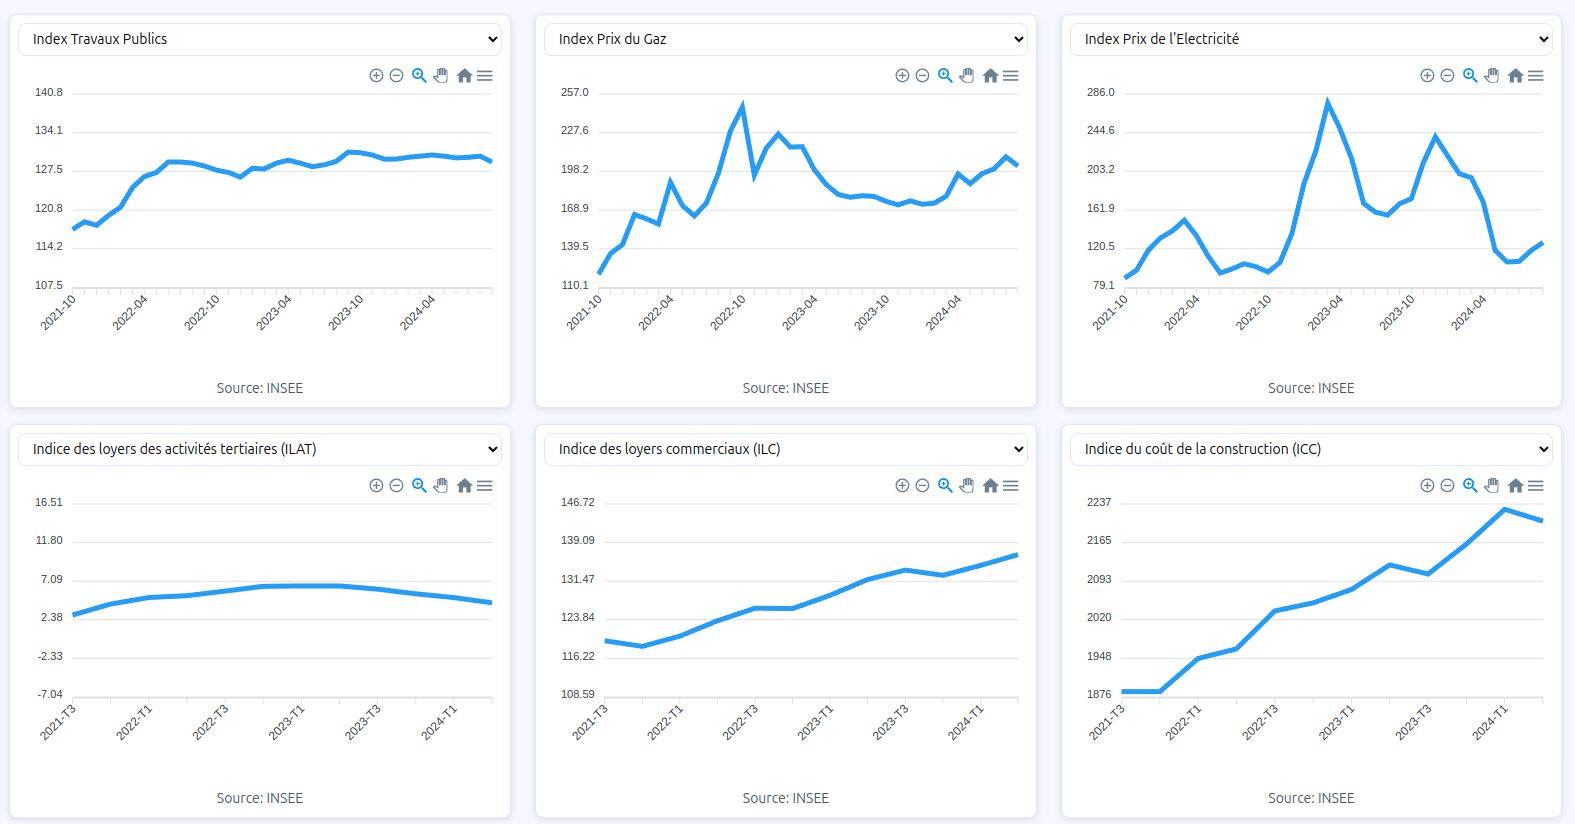Screen dimensions: 1575x824
Task: Open the ICC construction cost dropdown
Action: pos(1311,449)
